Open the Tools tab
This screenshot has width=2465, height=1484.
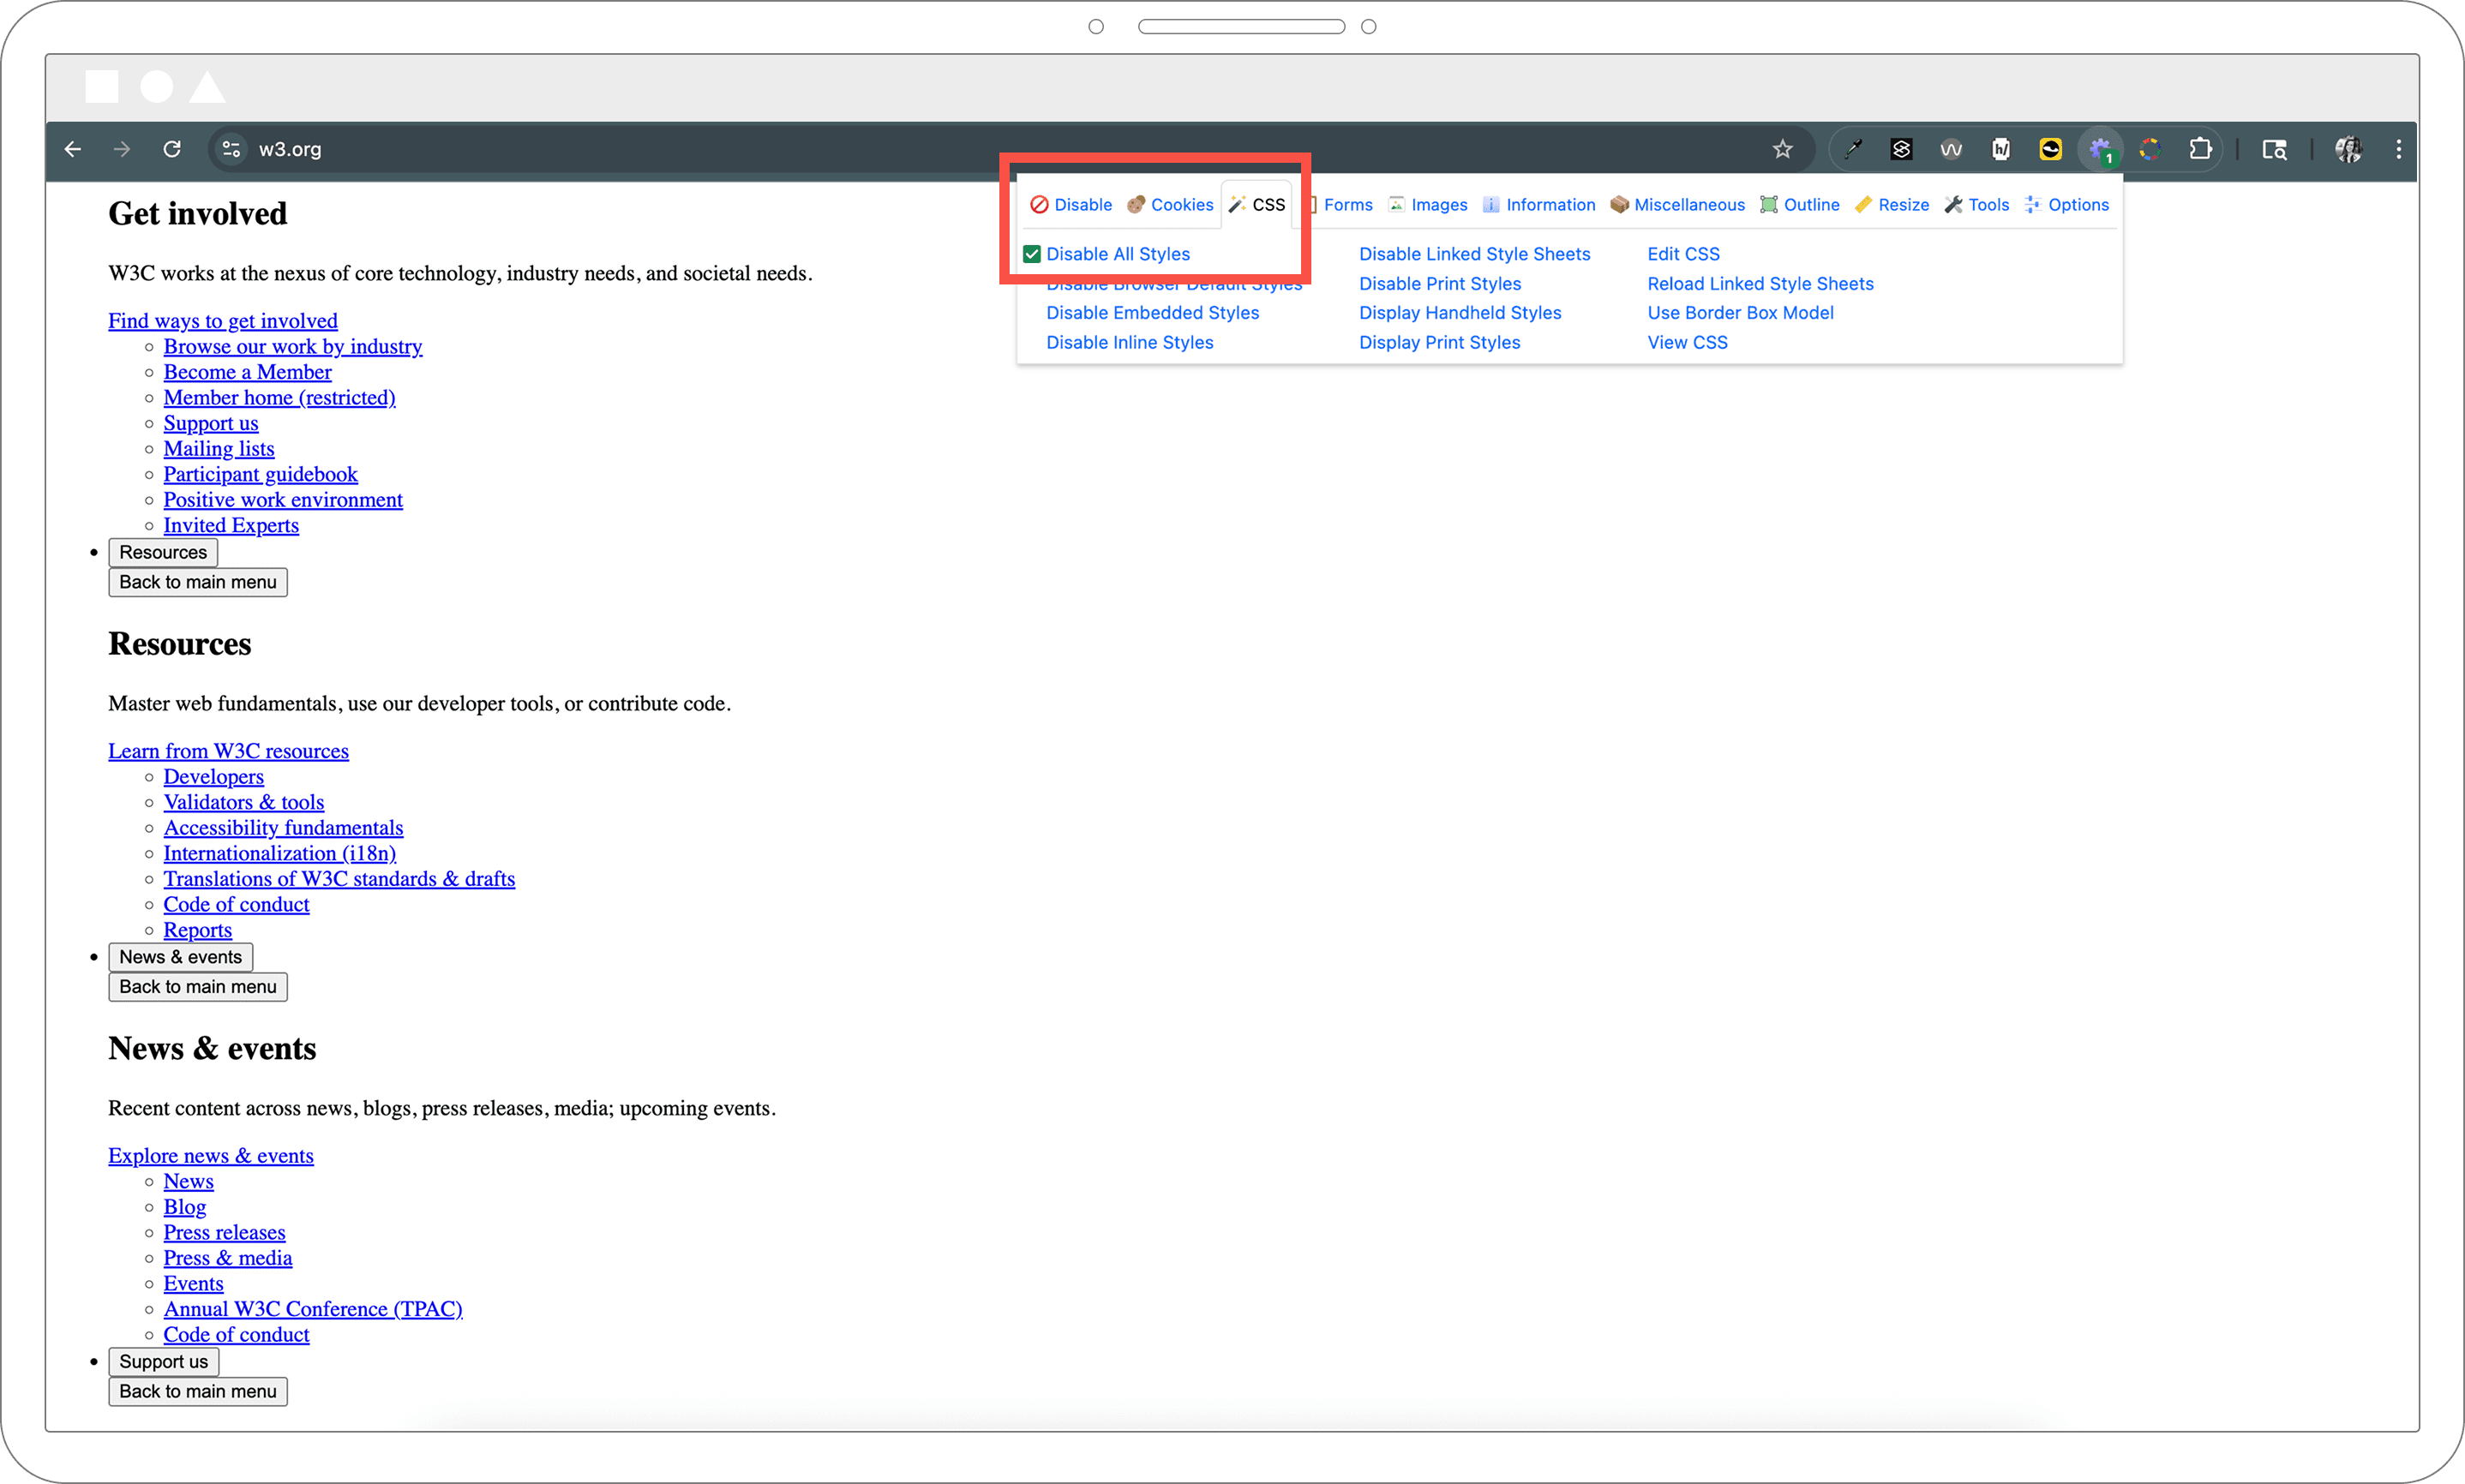tap(1977, 205)
